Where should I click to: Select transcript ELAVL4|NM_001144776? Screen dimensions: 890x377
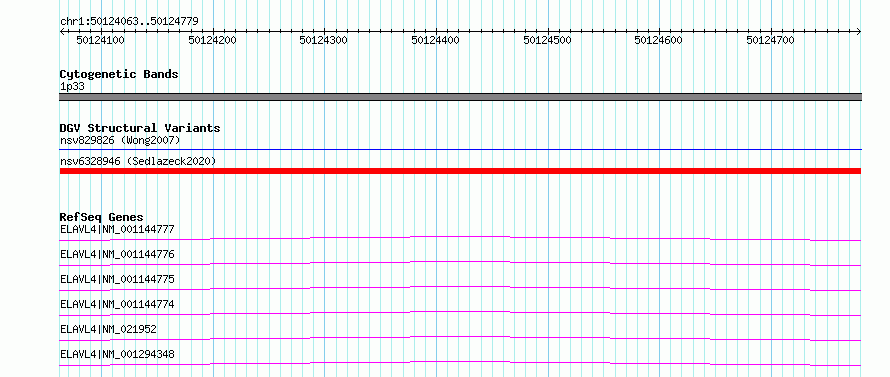click(x=117, y=254)
